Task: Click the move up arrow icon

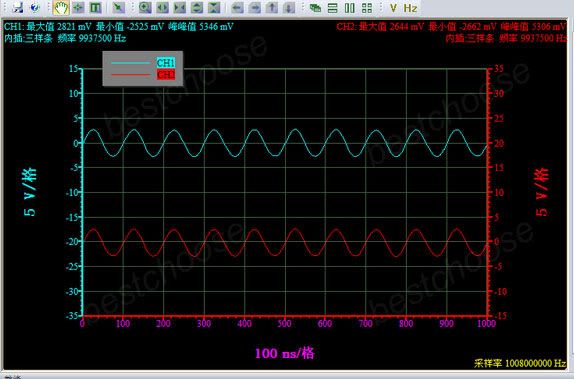Action: [x=272, y=7]
